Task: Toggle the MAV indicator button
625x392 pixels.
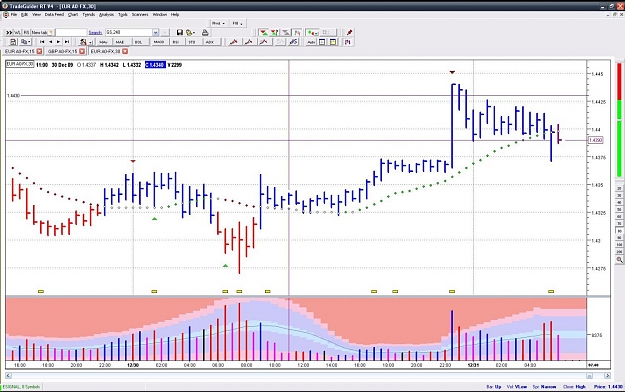Action: click(x=104, y=42)
